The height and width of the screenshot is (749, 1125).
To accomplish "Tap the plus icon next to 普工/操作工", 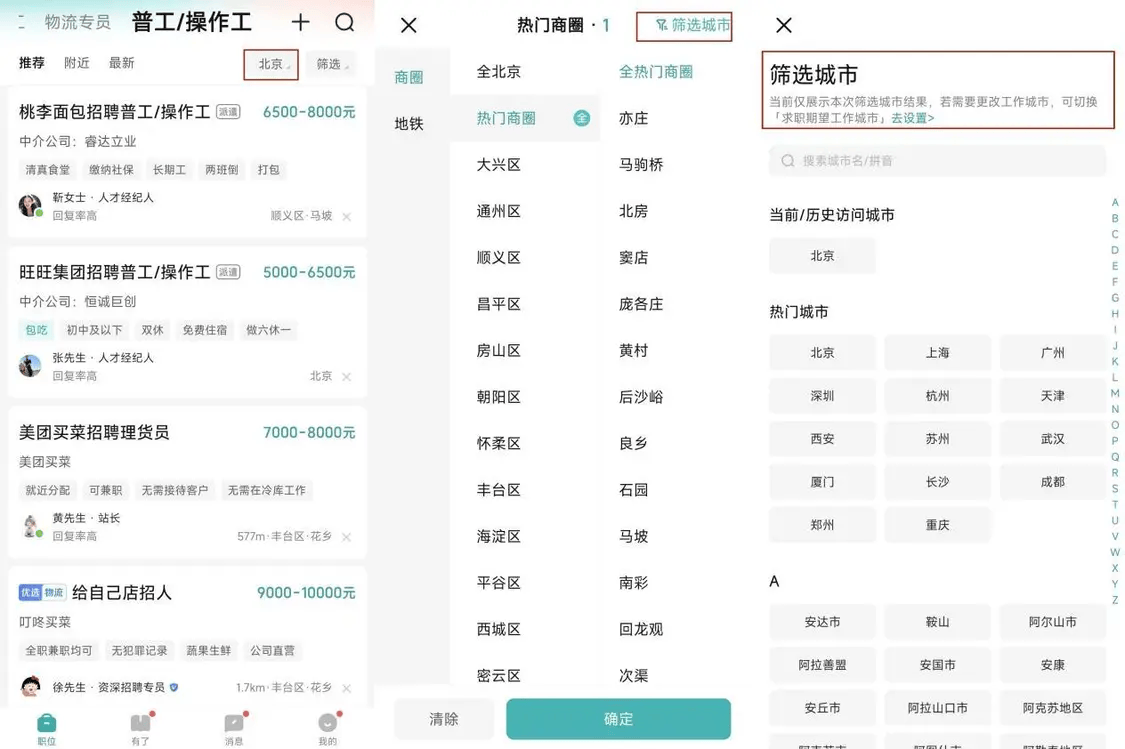I will [301, 22].
